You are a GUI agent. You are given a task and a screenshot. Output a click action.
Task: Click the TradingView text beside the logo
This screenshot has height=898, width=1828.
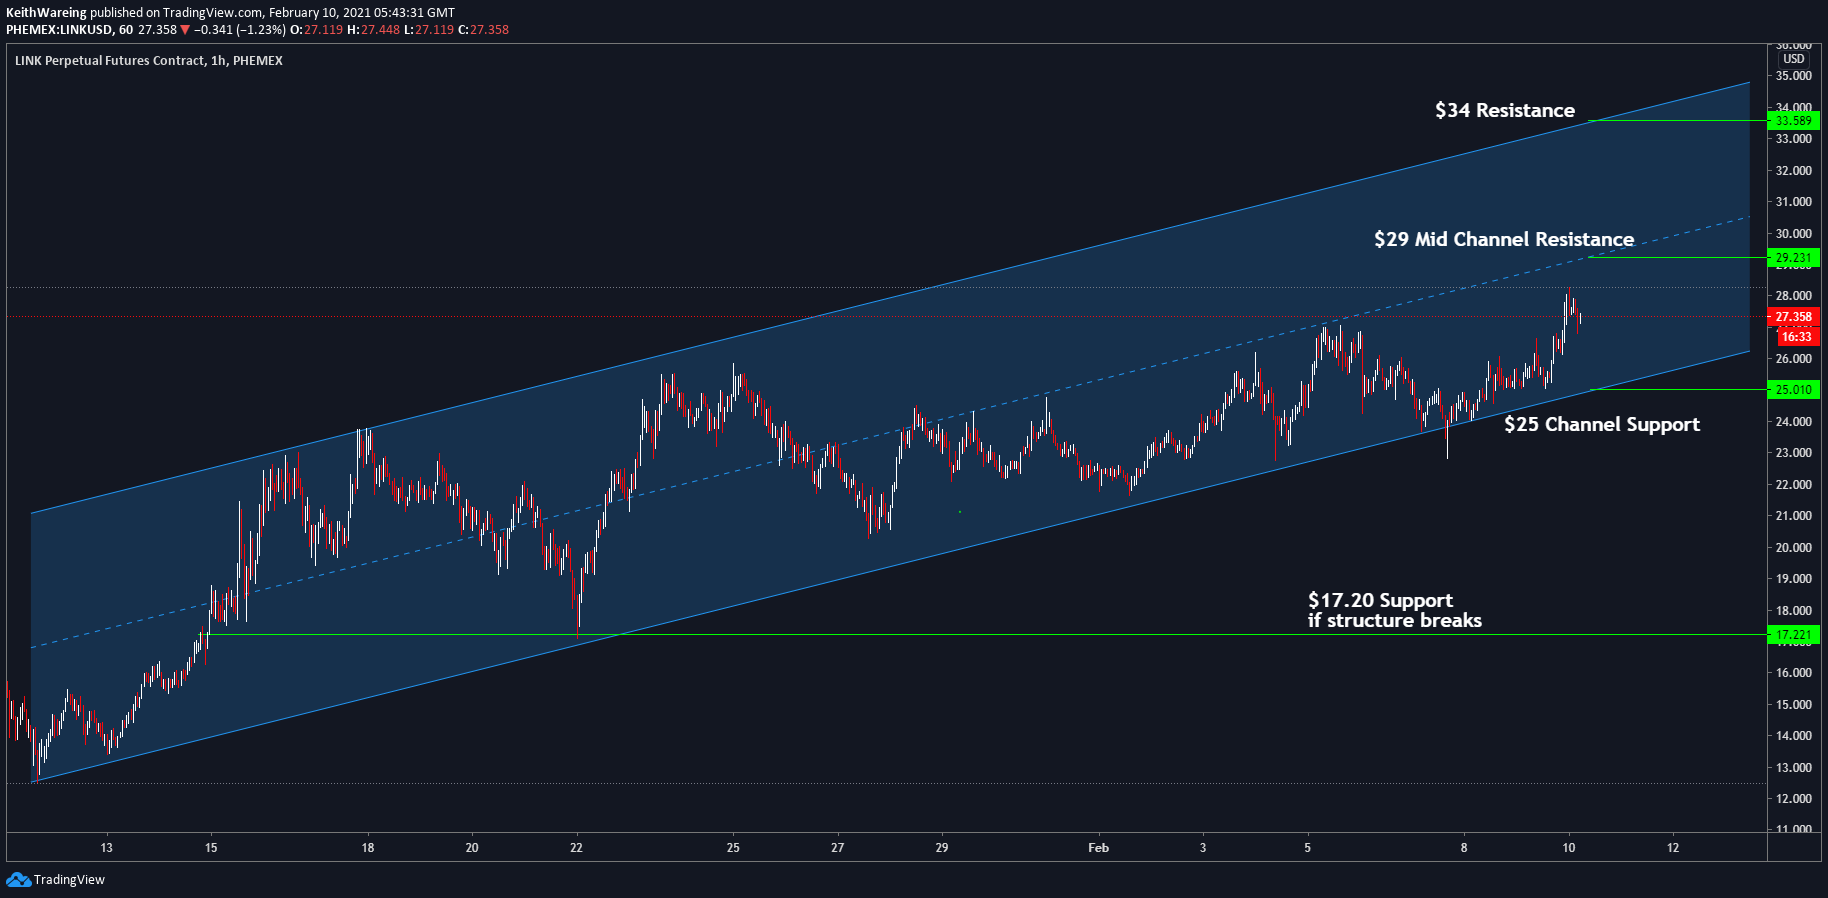pos(69,880)
